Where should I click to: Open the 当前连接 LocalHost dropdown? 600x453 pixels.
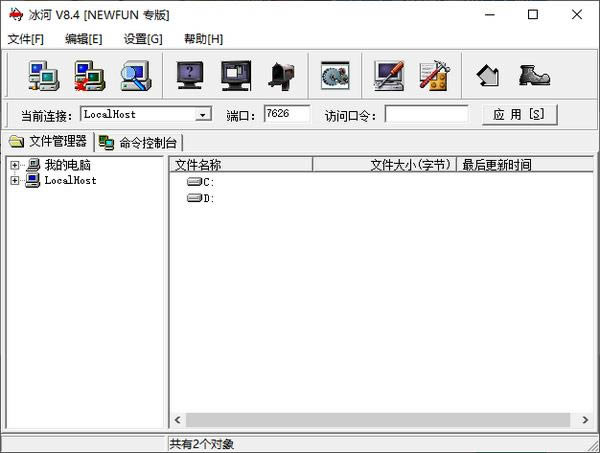203,115
